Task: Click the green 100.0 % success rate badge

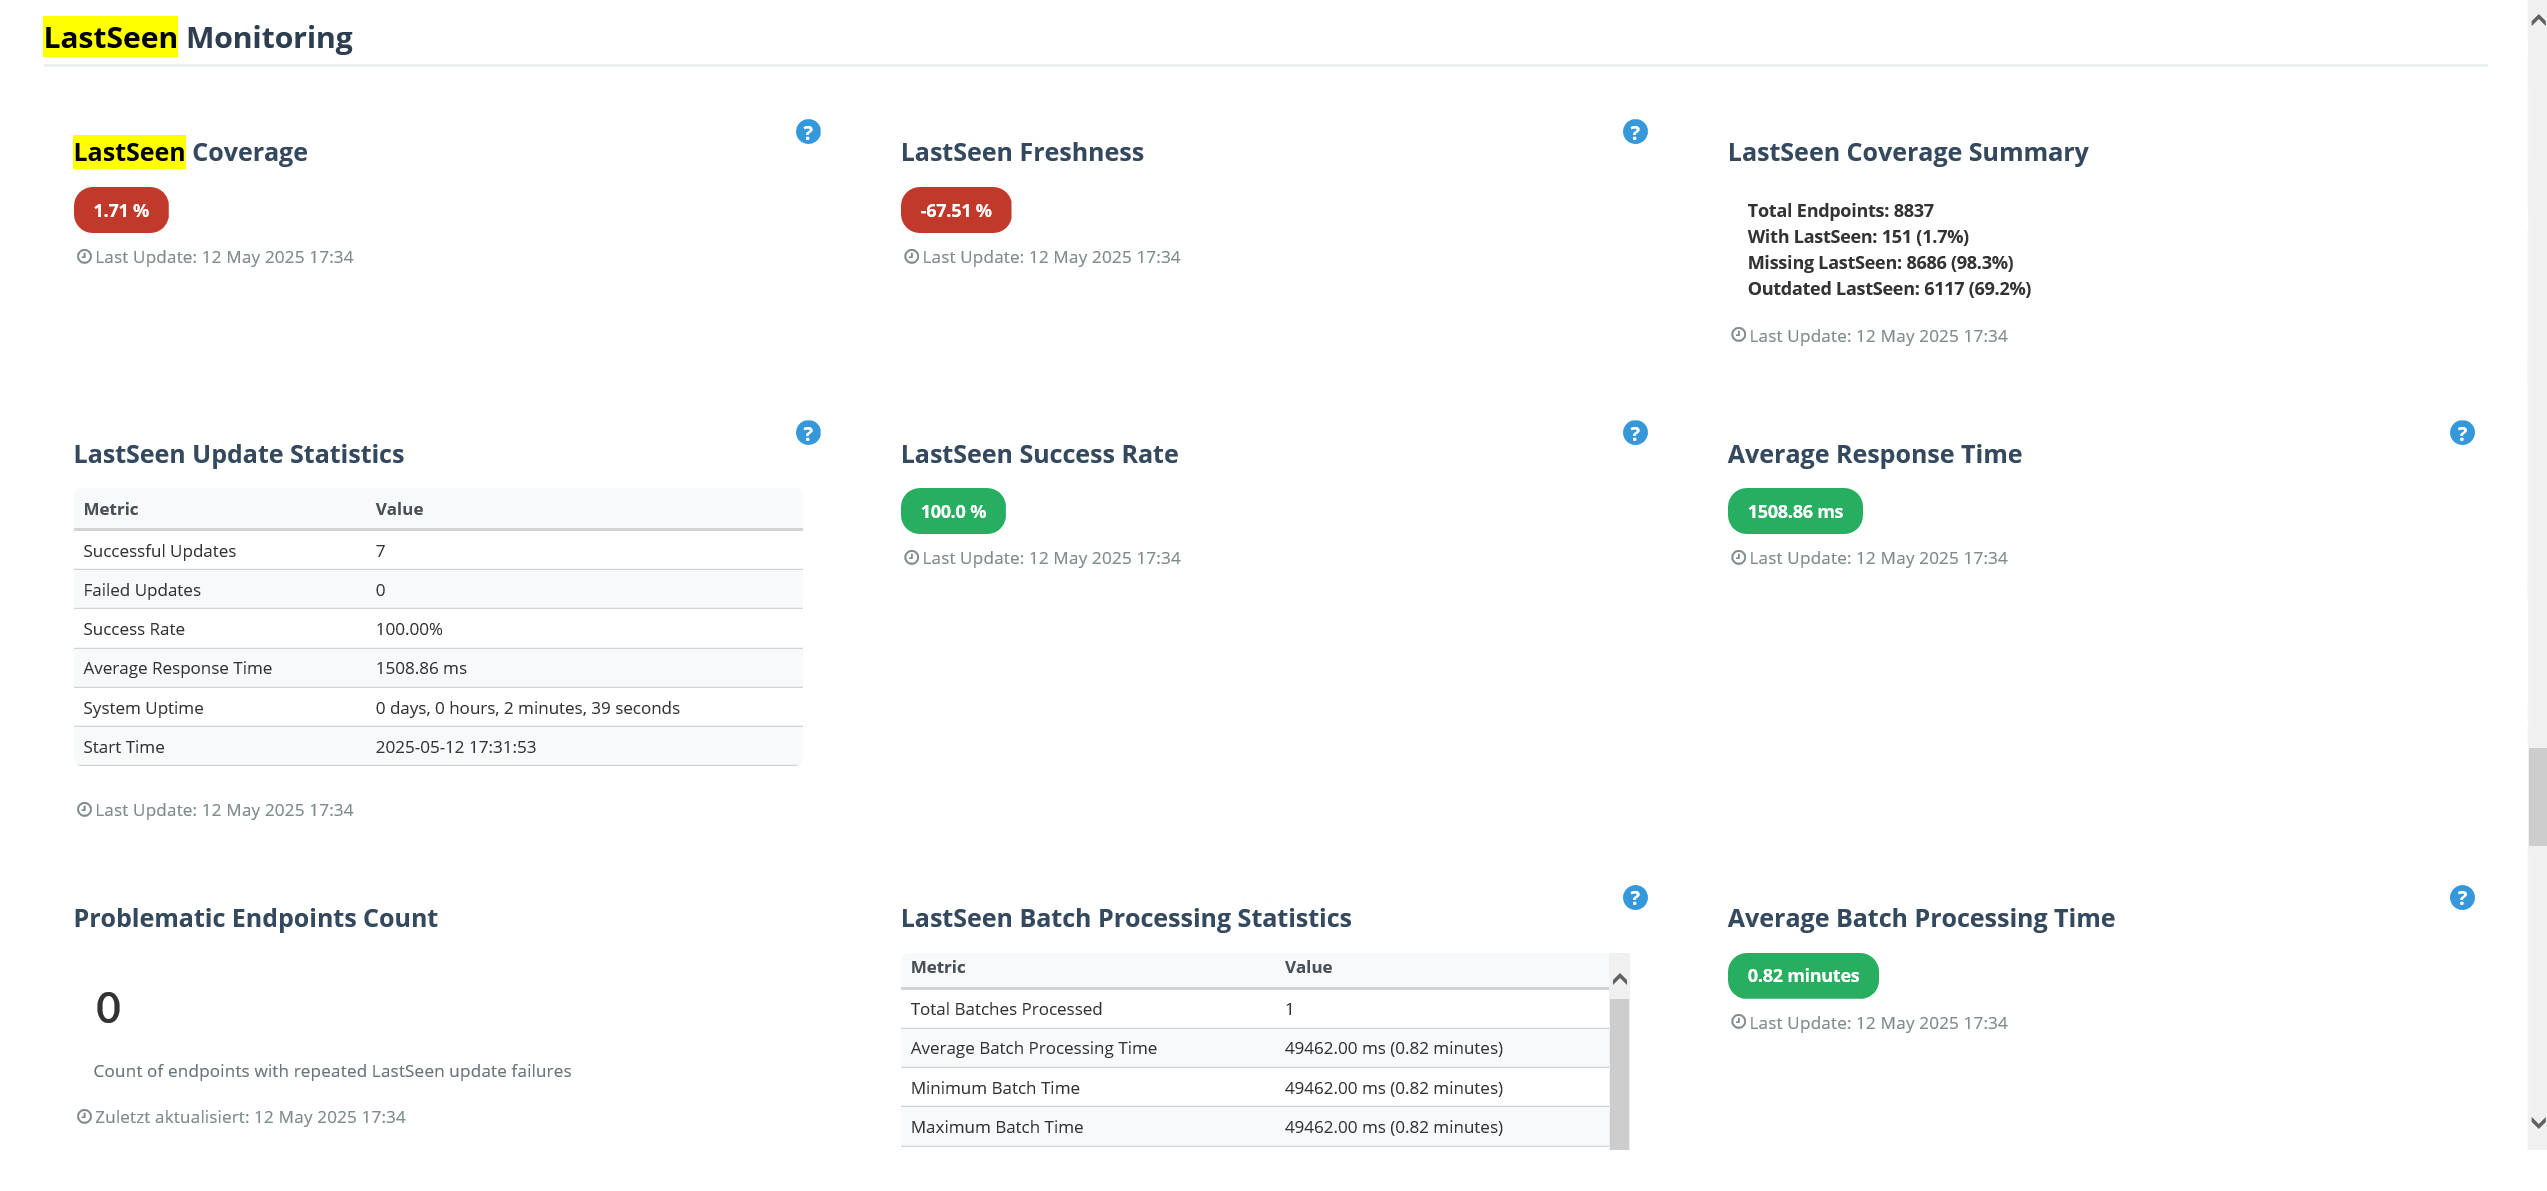Action: coord(952,511)
